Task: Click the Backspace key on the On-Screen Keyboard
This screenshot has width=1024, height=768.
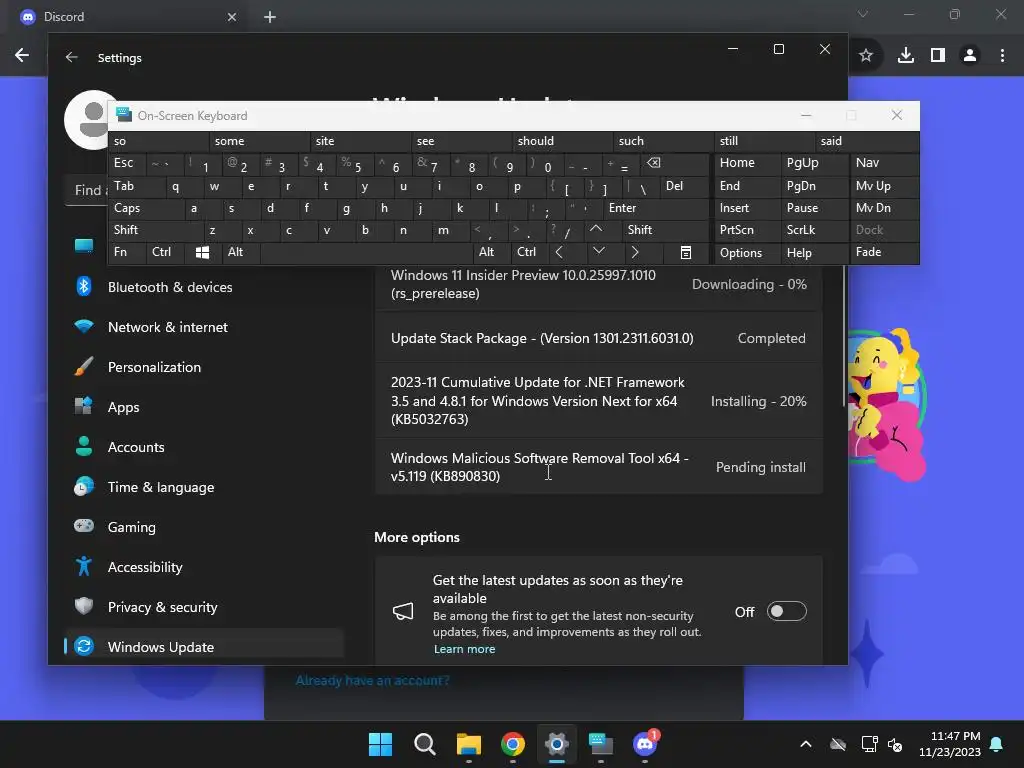Action: pyautogui.click(x=673, y=163)
